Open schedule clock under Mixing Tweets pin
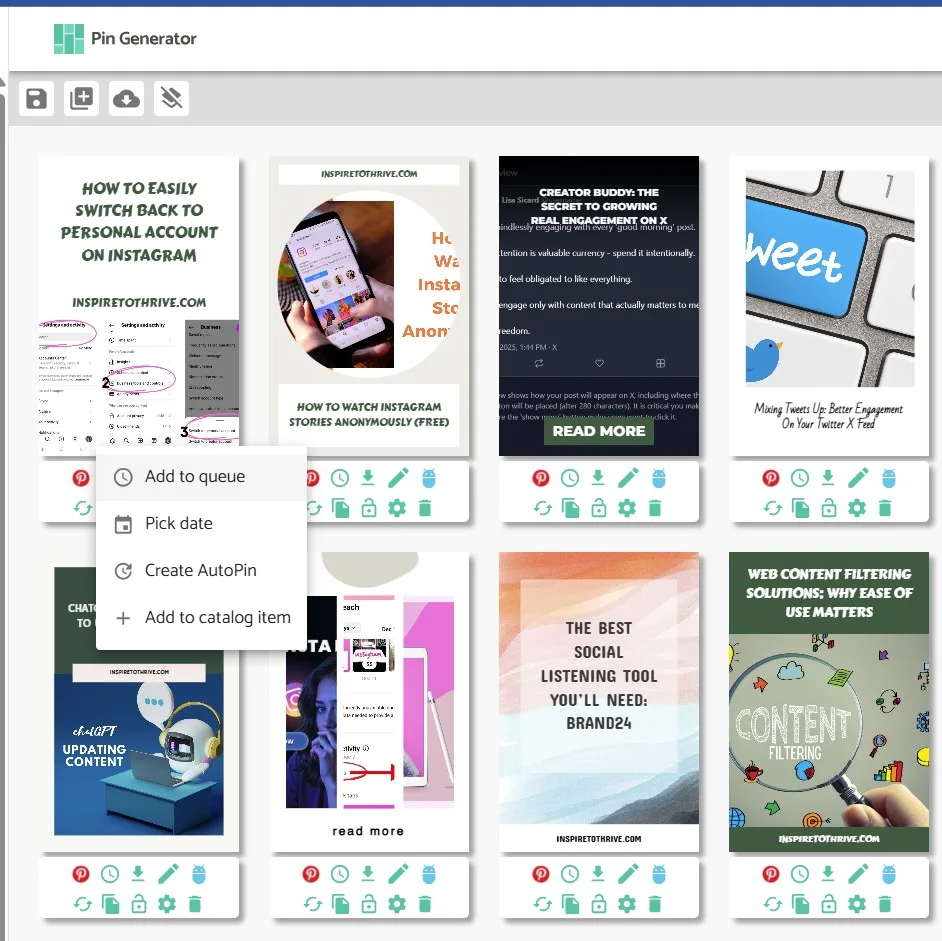 [x=800, y=478]
